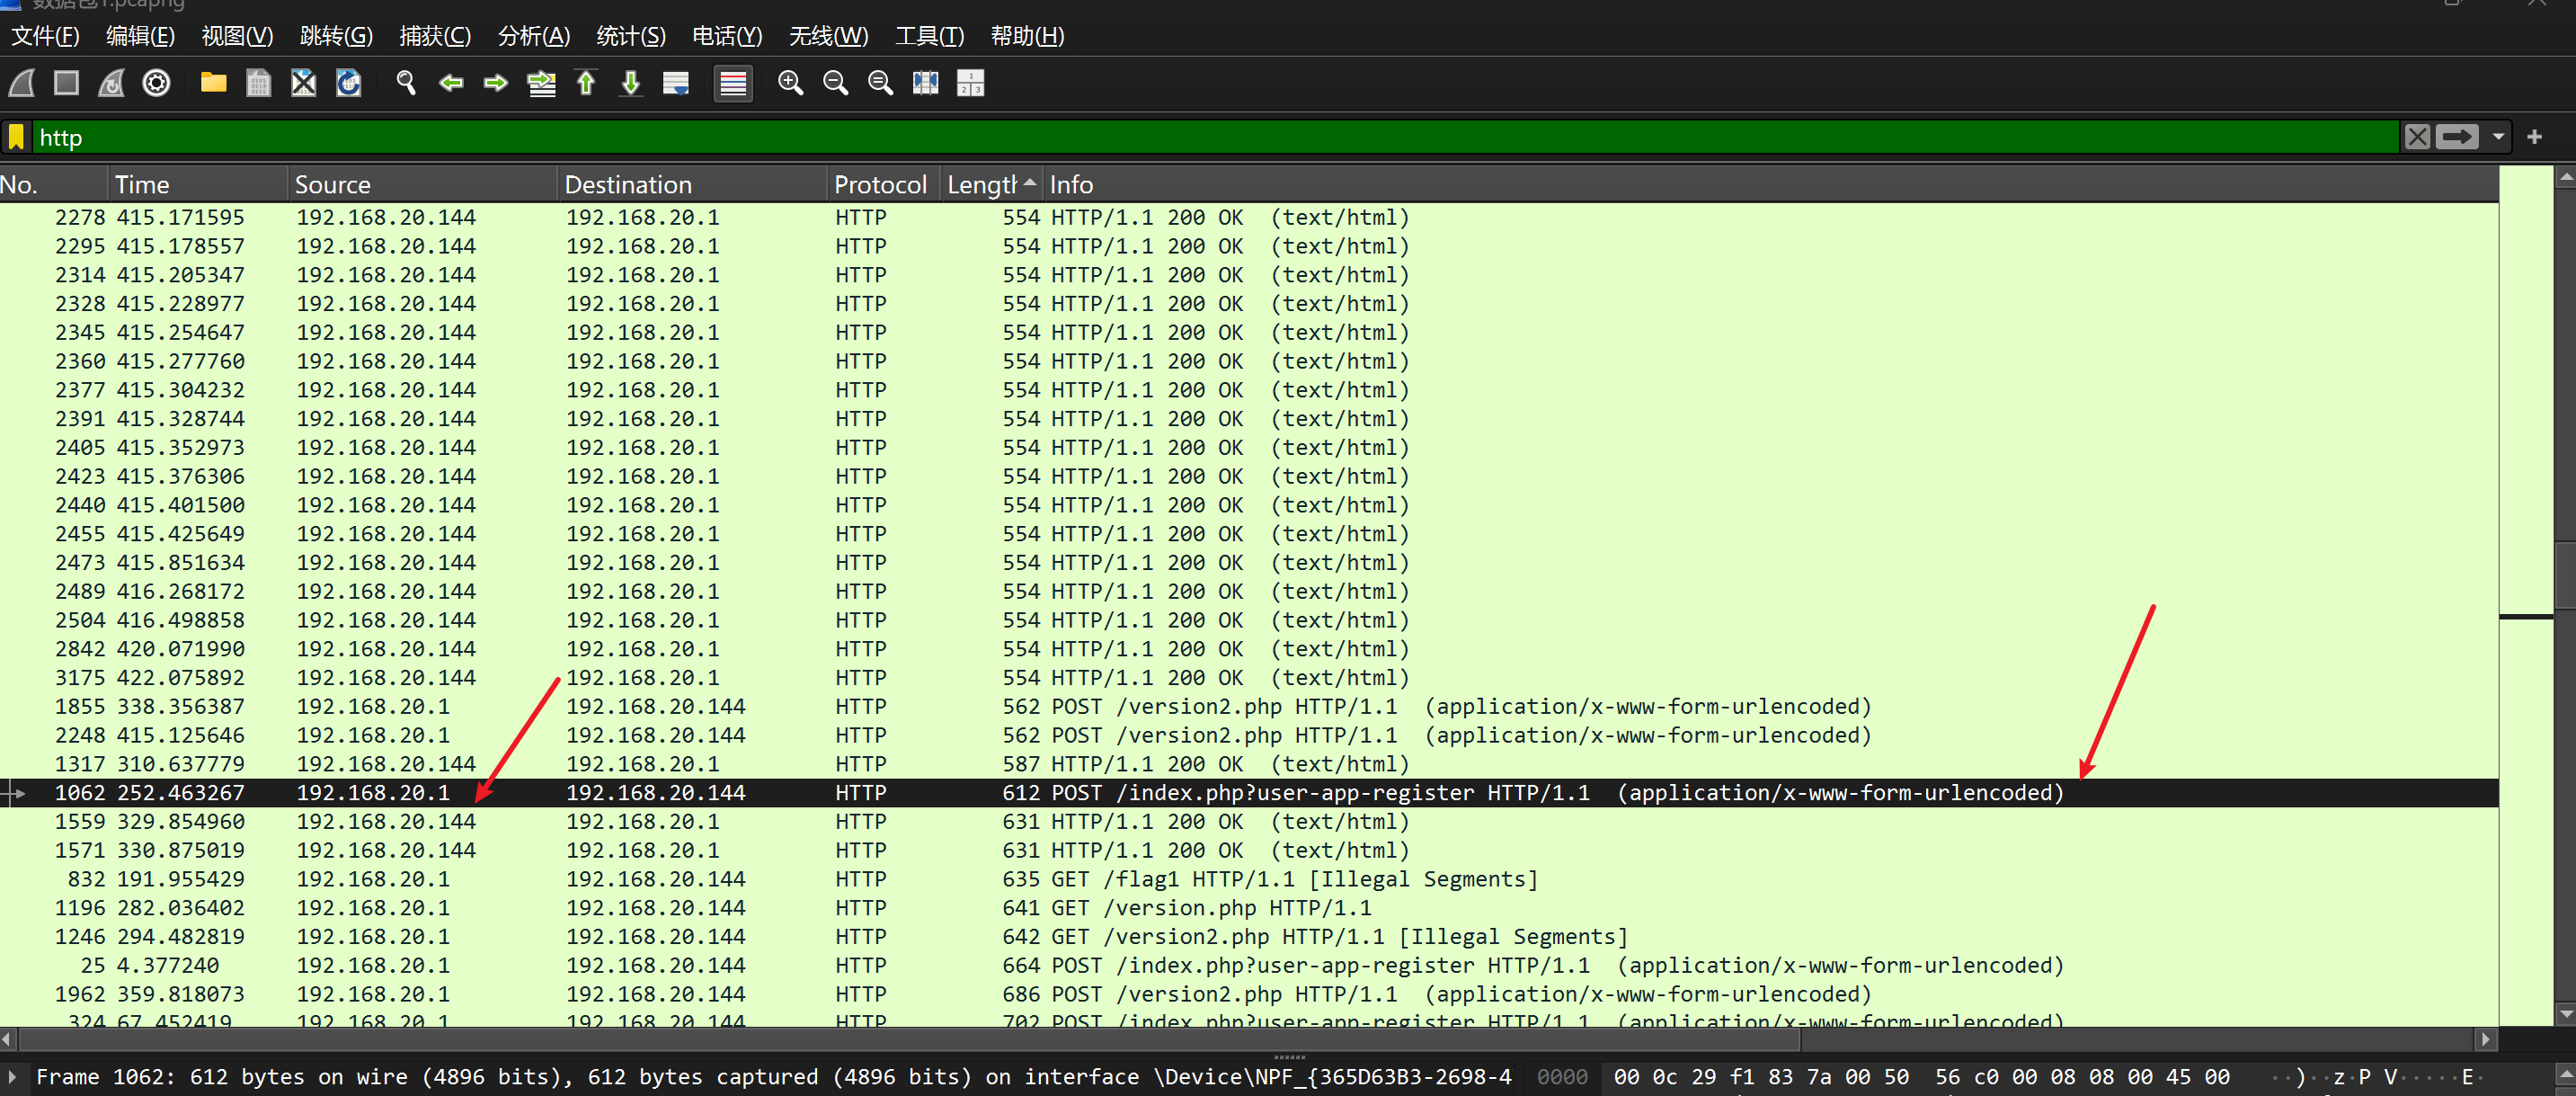Zoom in on packet list text
The width and height of the screenshot is (2576, 1096).
tap(790, 83)
